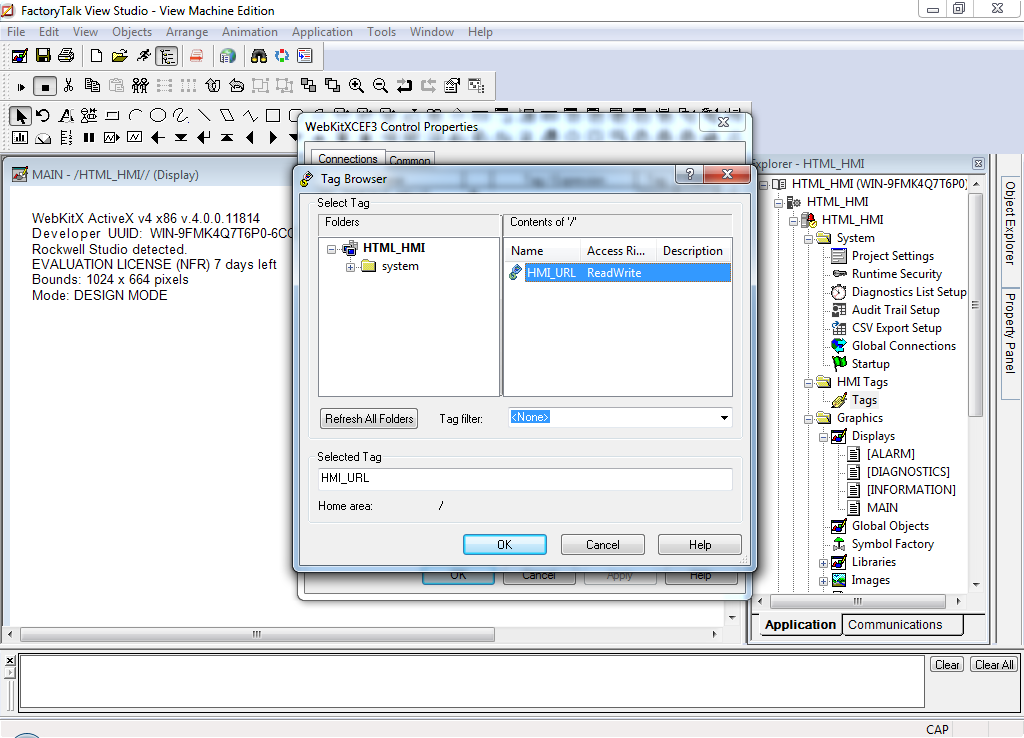
Task: Select Runtime Security in Explorer
Action: pyautogui.click(x=897, y=274)
